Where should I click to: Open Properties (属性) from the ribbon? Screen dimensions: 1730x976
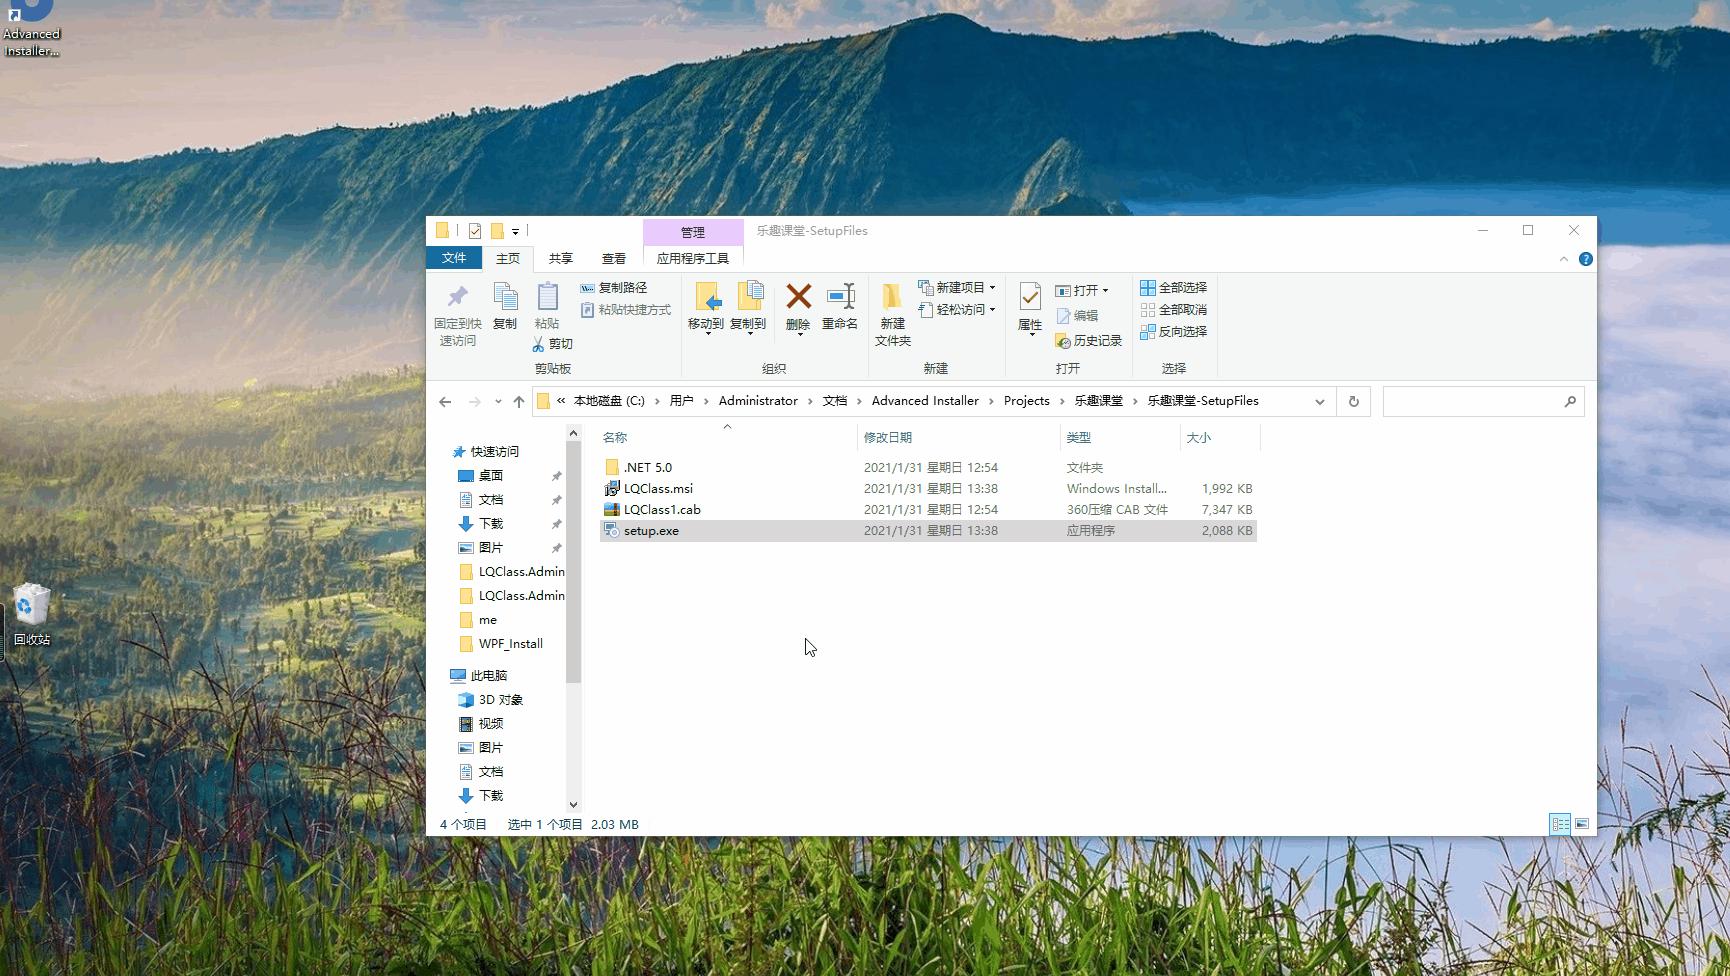pos(1030,298)
